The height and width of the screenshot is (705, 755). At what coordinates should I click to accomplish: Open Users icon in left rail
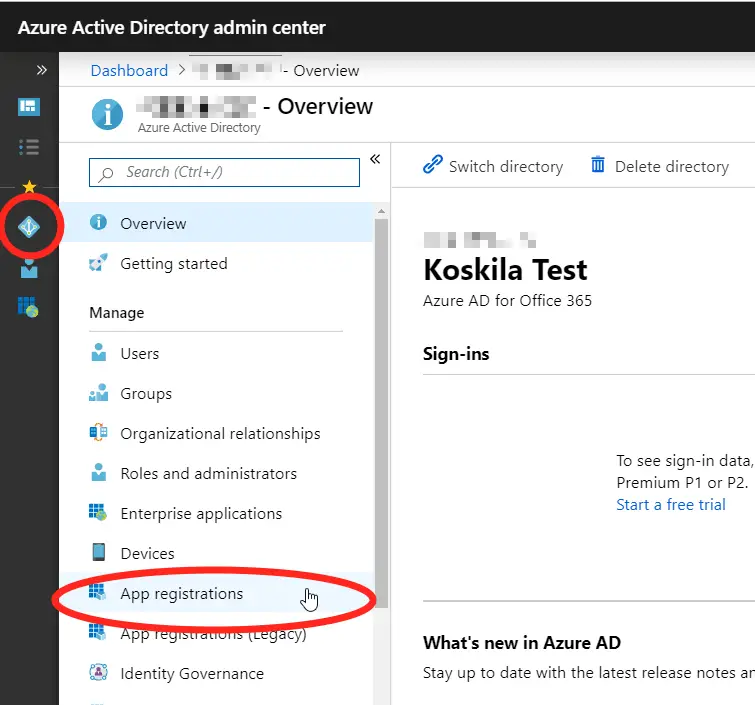pyautogui.click(x=29, y=269)
